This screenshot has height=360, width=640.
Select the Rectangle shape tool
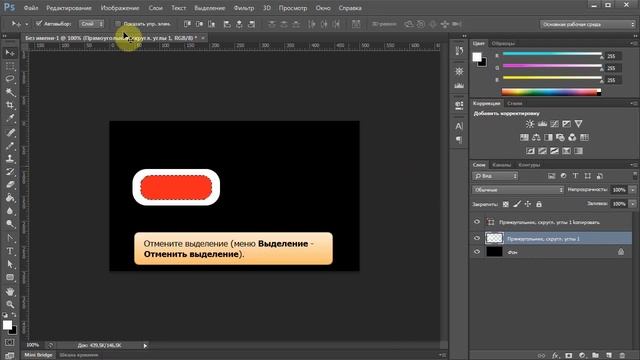pyautogui.click(x=10, y=278)
